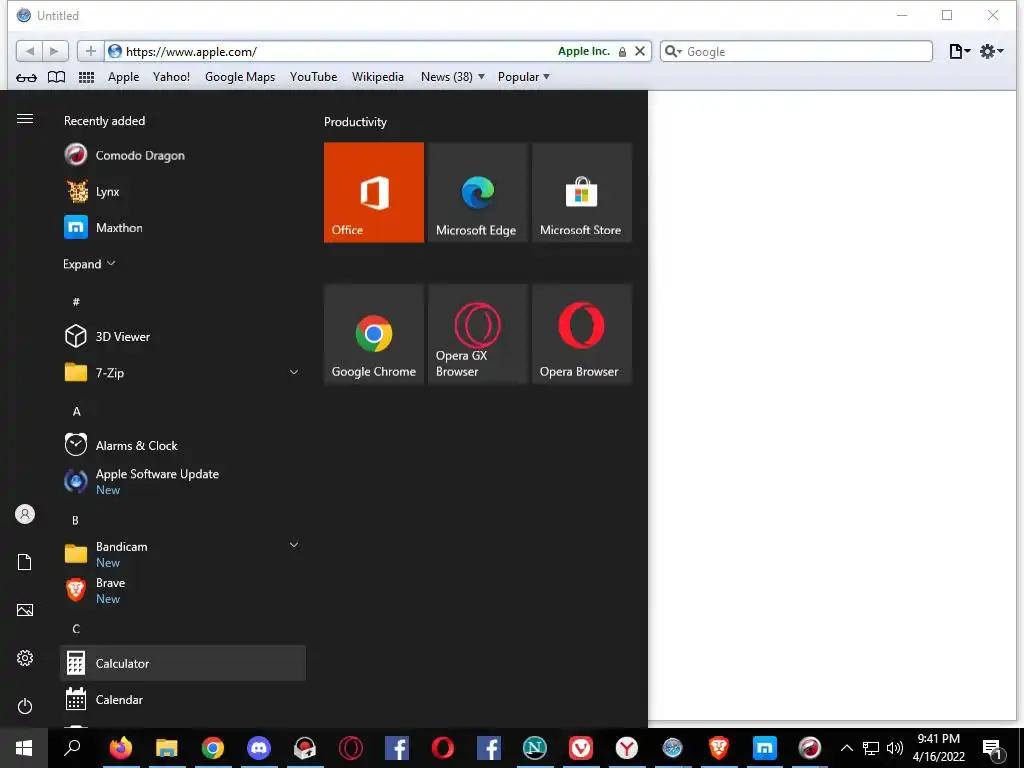The image size is (1024, 768).
Task: Click the B section header
Action: pos(76,520)
